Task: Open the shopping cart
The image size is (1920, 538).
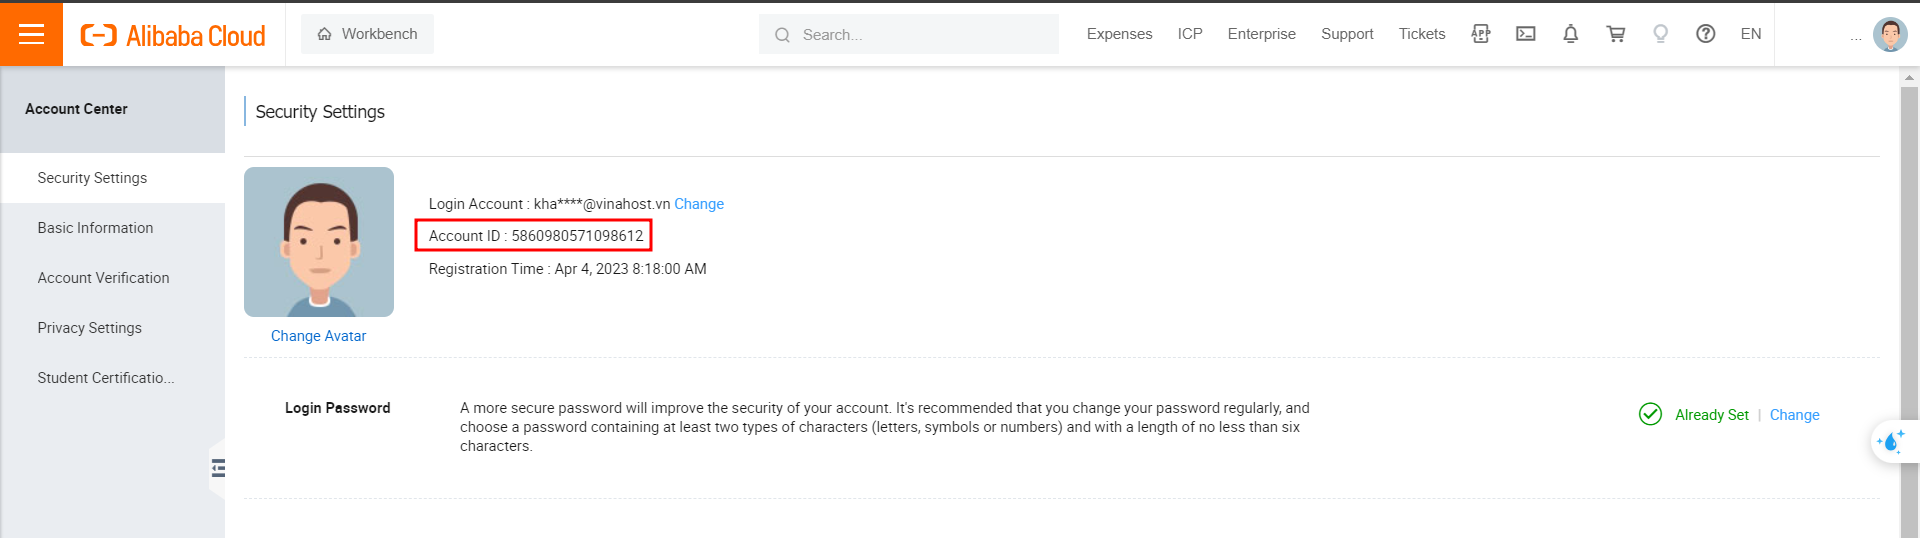Action: [x=1615, y=34]
